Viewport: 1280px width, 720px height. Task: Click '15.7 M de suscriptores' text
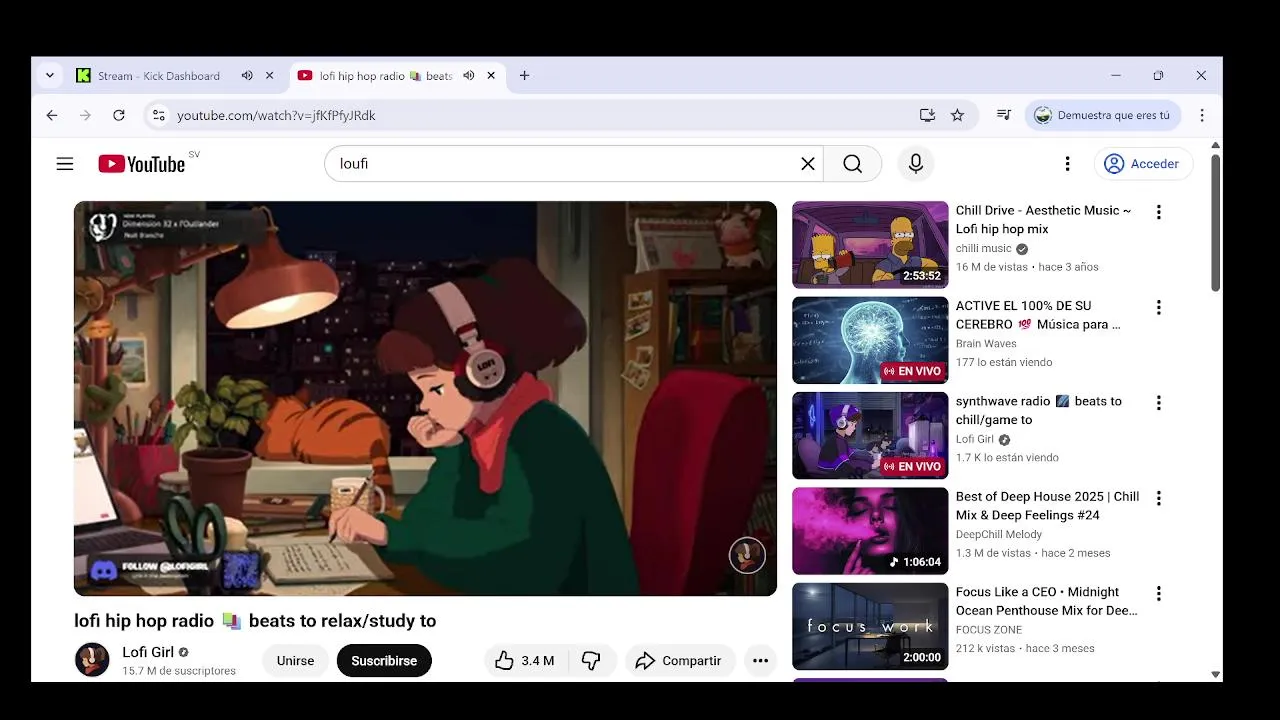click(179, 671)
